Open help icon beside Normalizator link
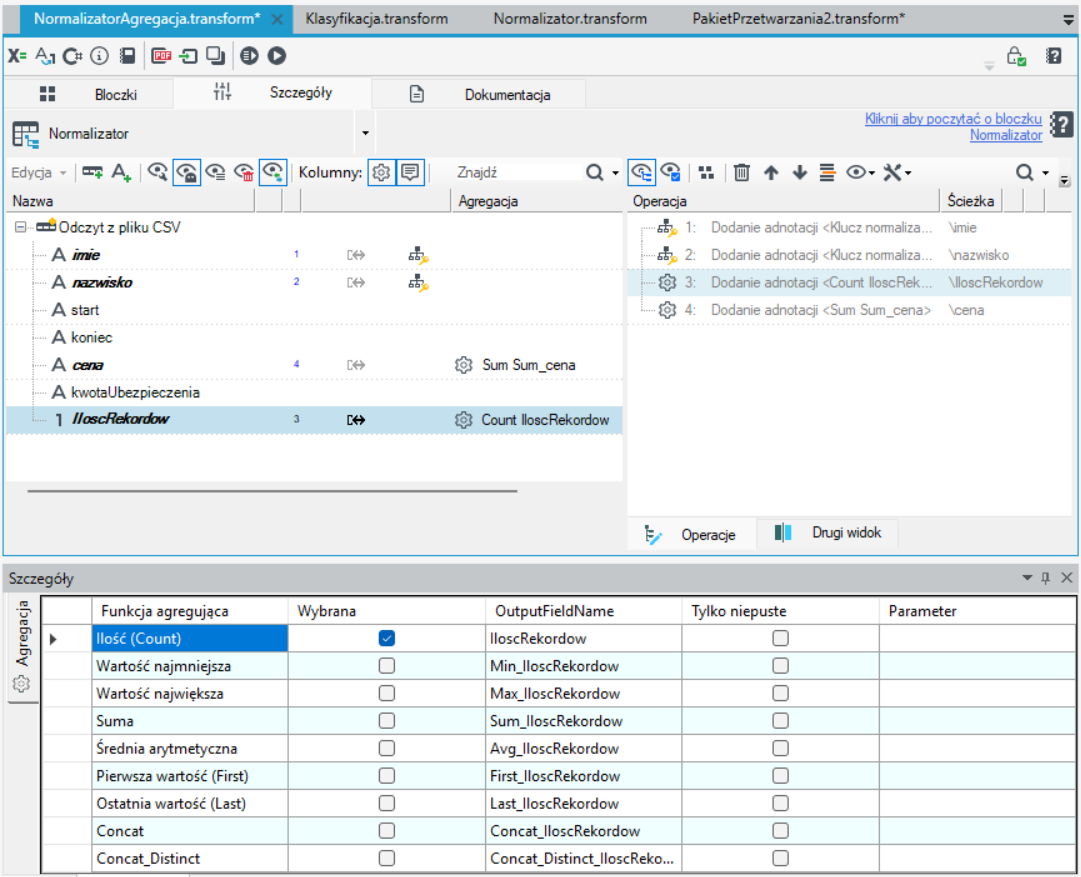Viewport: 1081px width, 877px height. (1062, 125)
